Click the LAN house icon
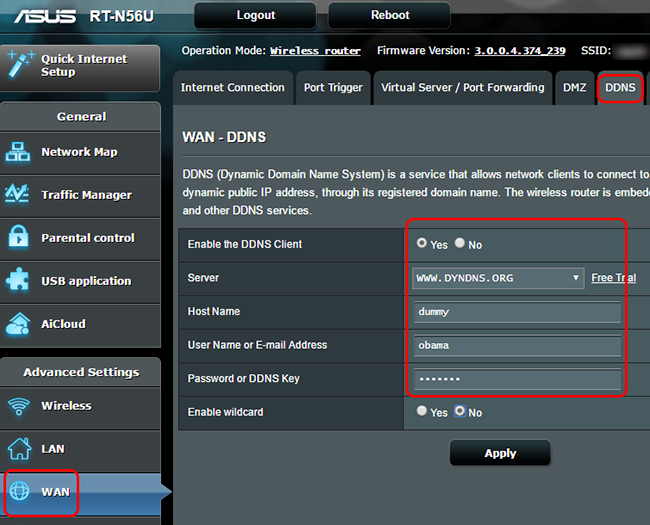Screen dimensions: 650x525 (19, 449)
